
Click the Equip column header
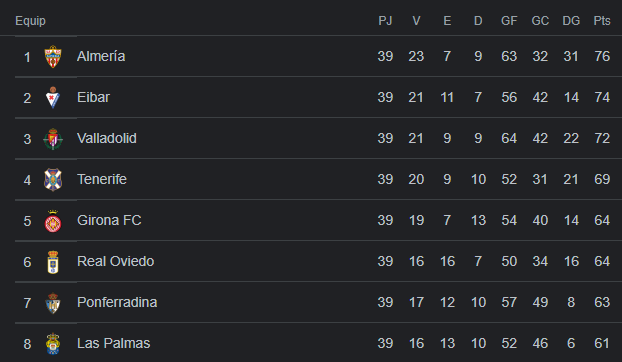click(30, 21)
